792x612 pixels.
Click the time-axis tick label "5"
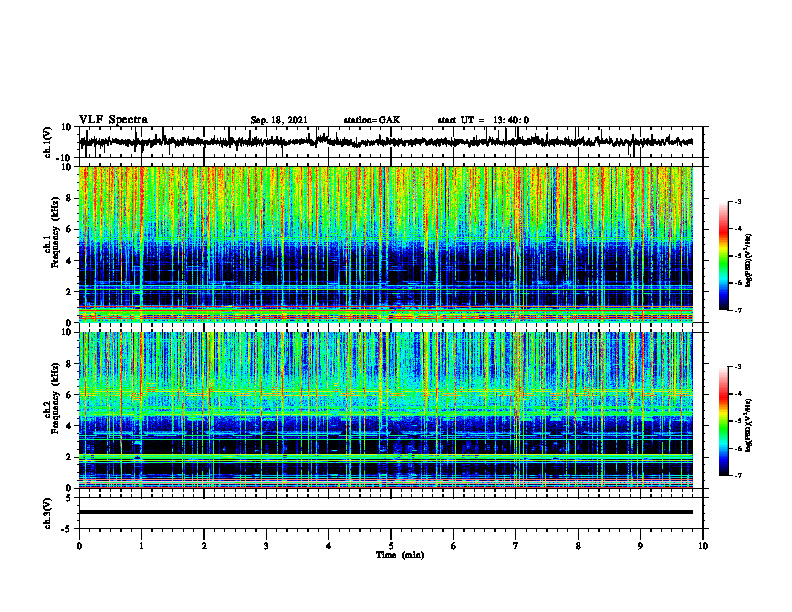click(x=391, y=546)
